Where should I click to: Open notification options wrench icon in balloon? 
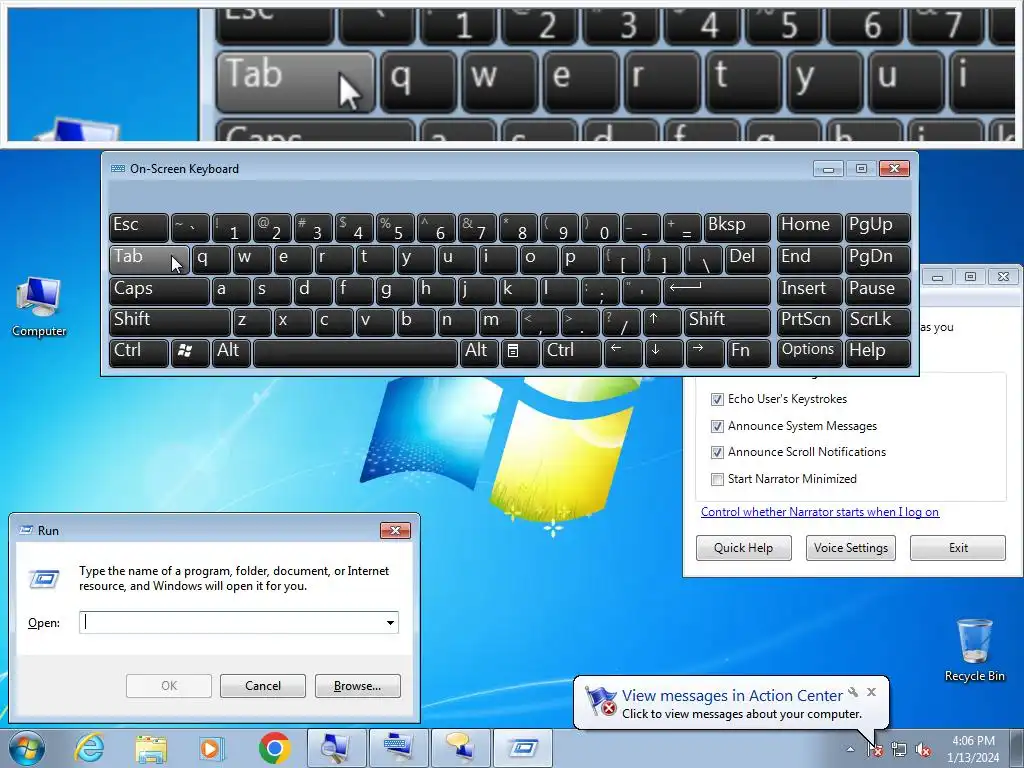point(853,692)
